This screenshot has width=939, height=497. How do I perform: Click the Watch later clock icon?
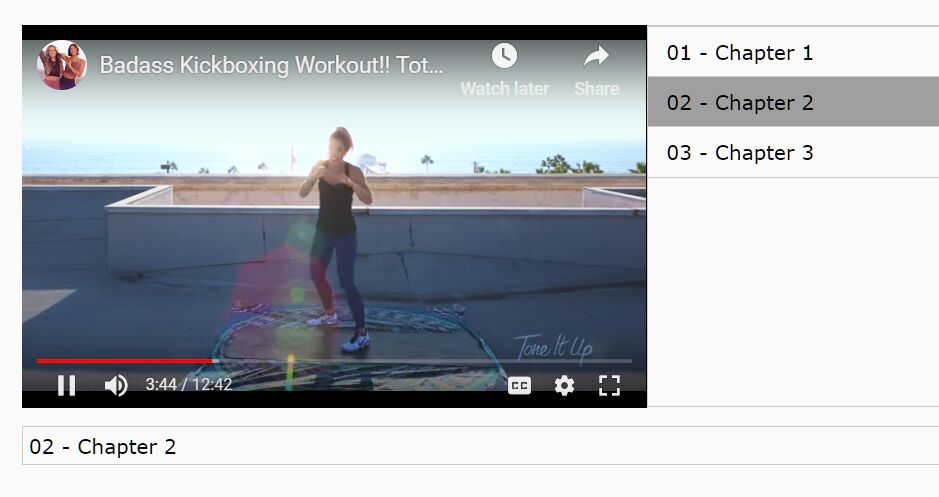point(504,56)
